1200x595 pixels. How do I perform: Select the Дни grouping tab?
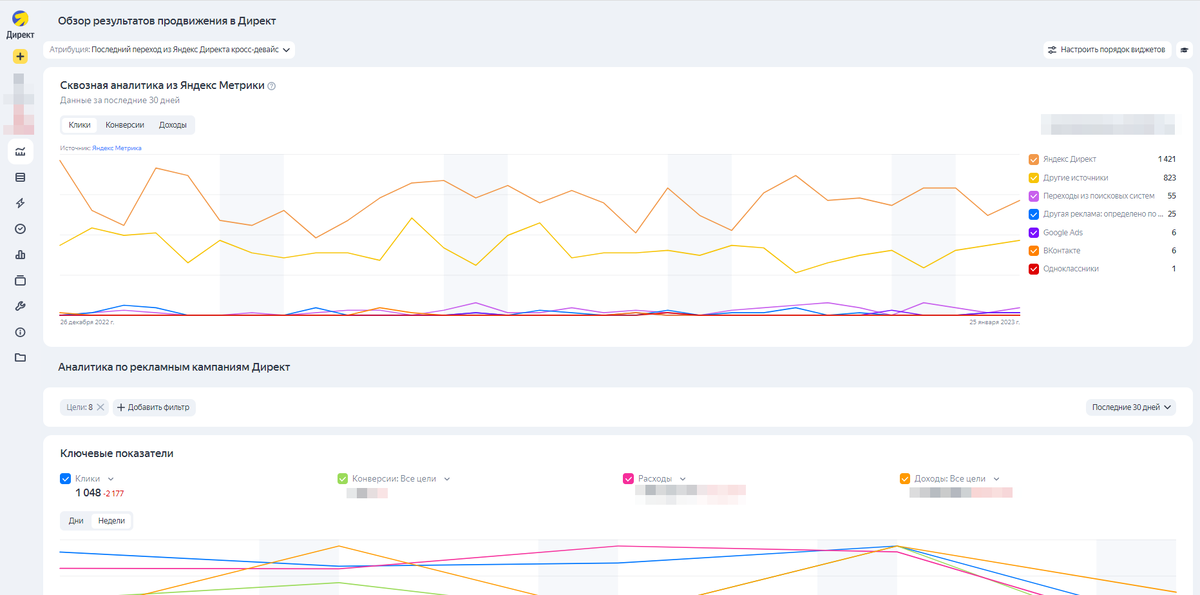[76, 521]
